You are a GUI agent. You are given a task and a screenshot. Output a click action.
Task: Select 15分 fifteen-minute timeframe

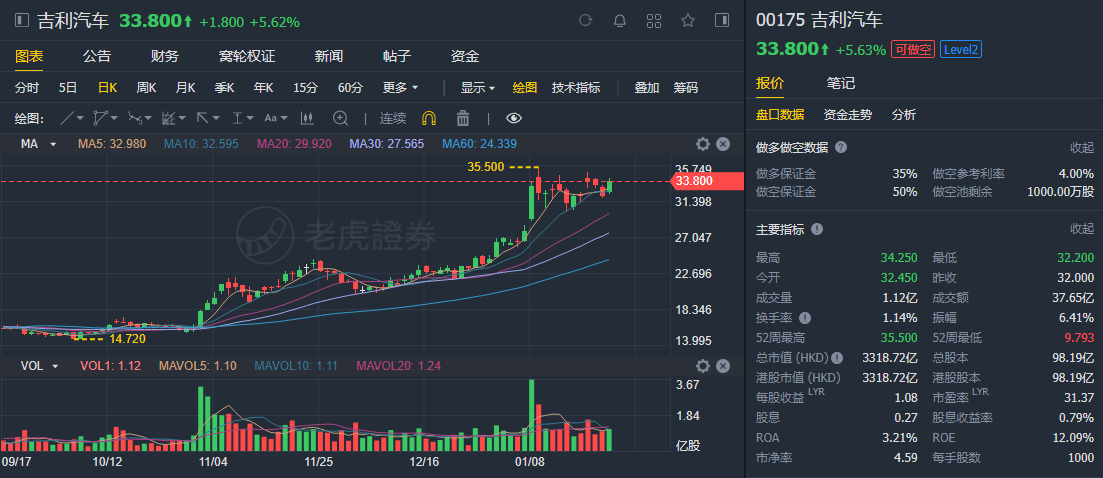pos(306,88)
